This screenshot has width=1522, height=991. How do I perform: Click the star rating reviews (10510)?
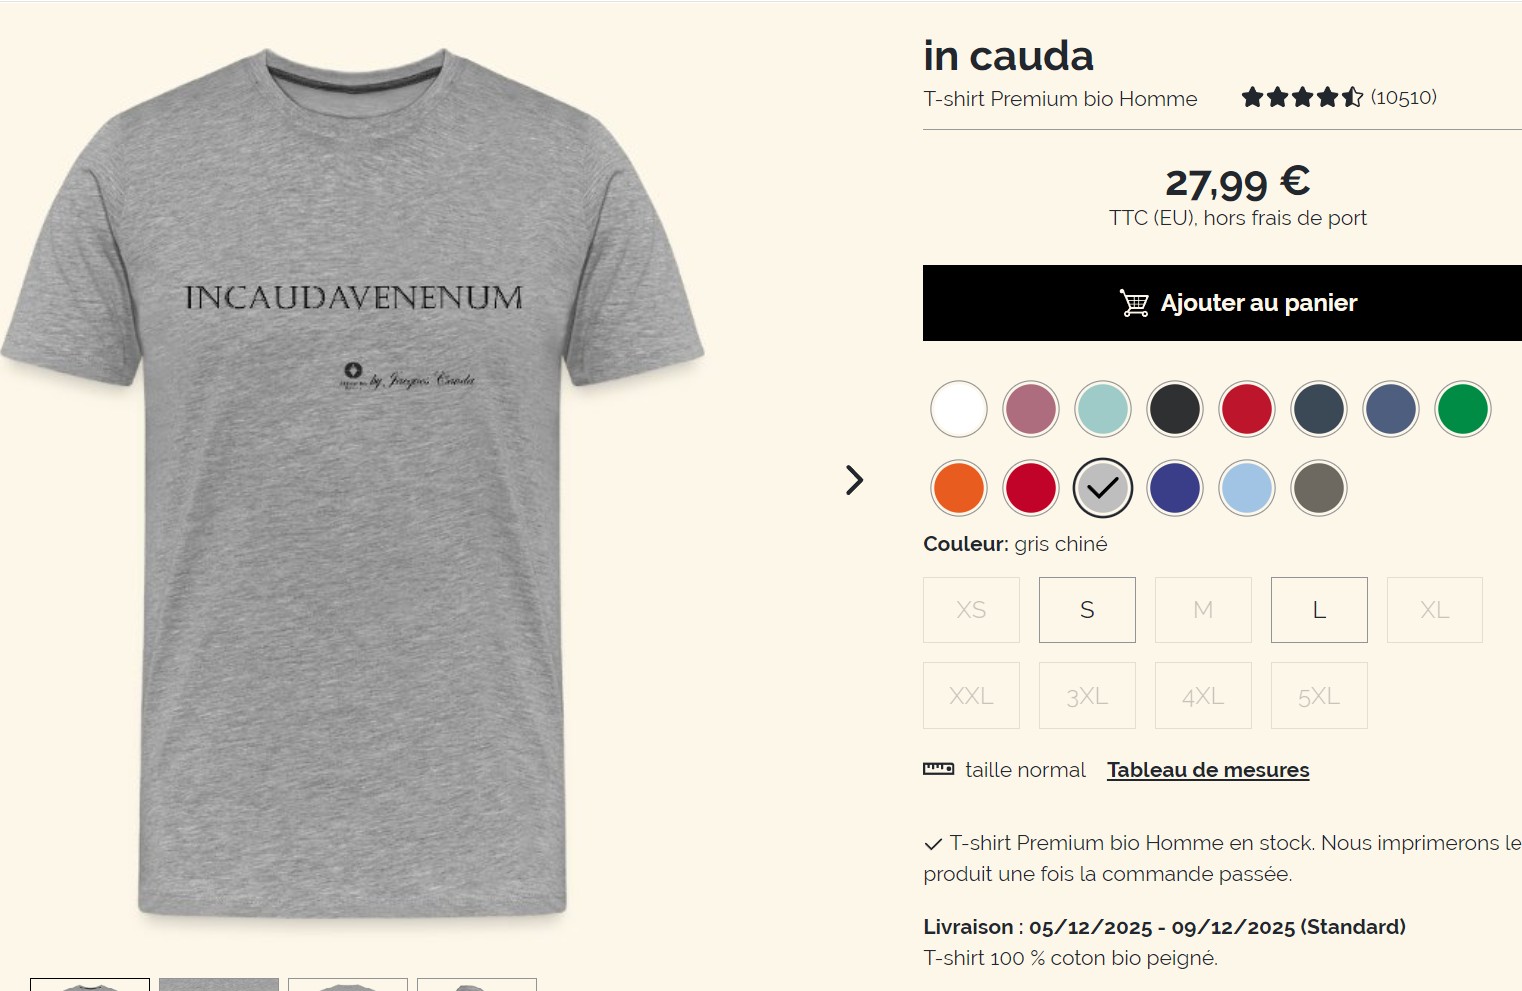(x=1339, y=97)
